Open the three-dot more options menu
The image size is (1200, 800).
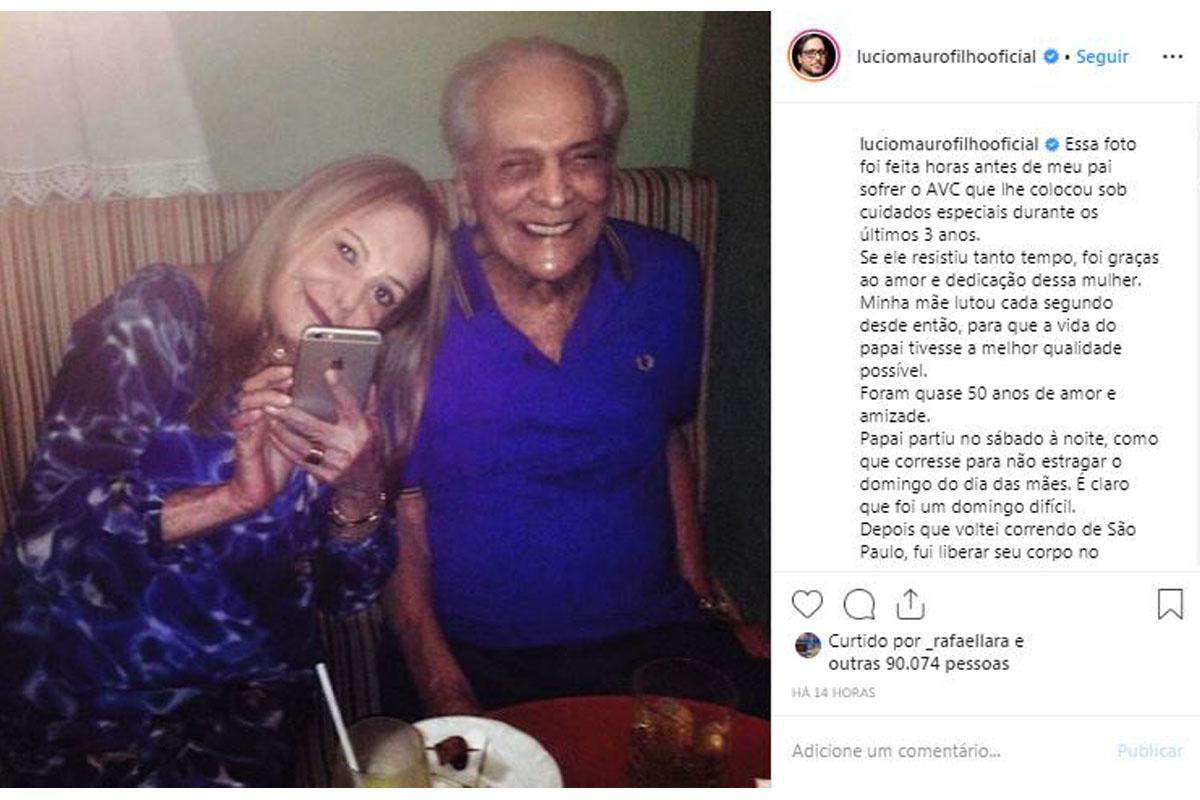pos(1172,57)
